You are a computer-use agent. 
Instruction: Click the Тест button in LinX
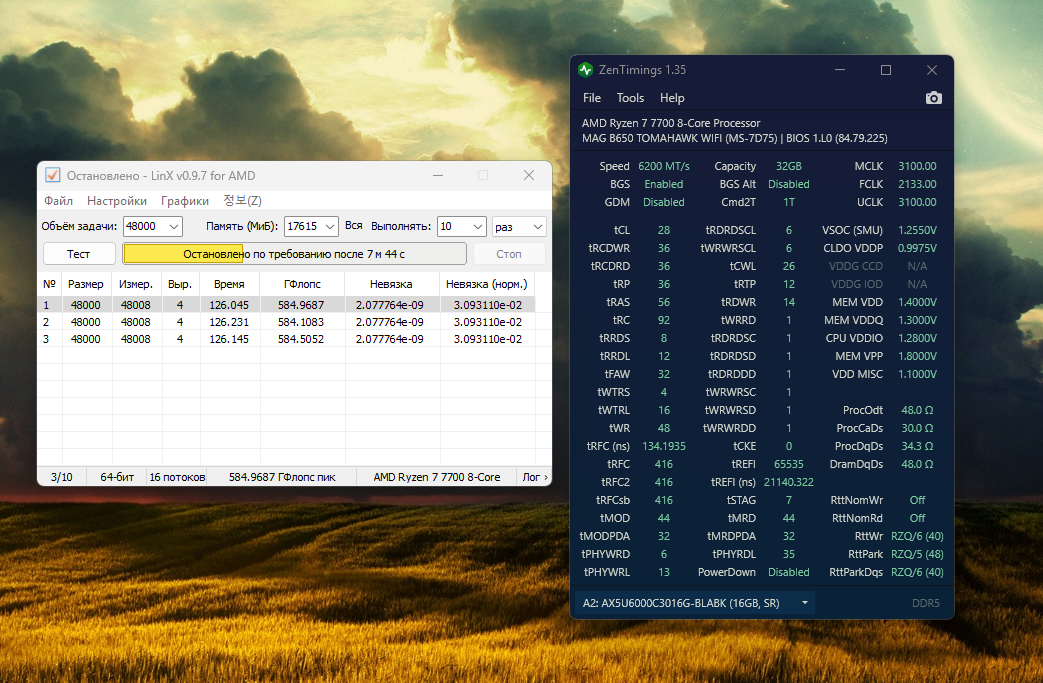pos(78,254)
